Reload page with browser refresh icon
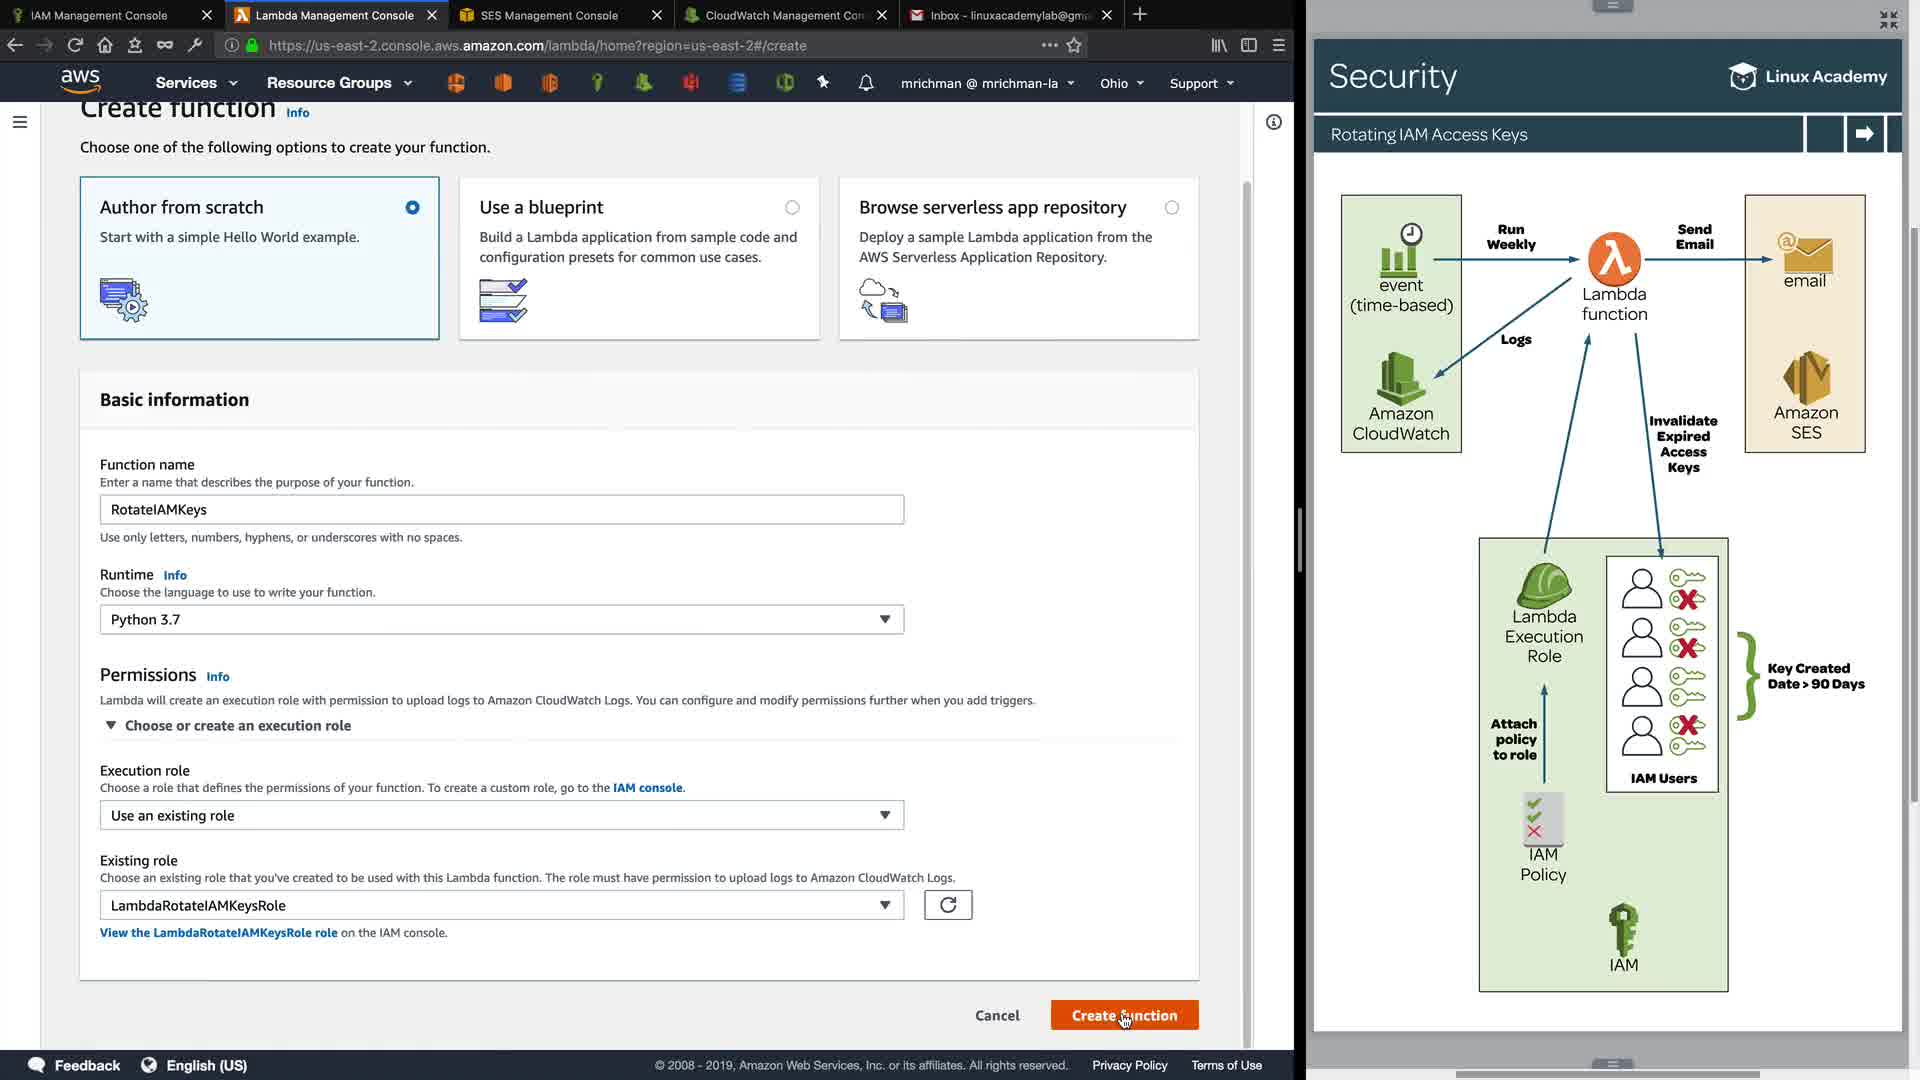The width and height of the screenshot is (1920, 1080). 75,45
